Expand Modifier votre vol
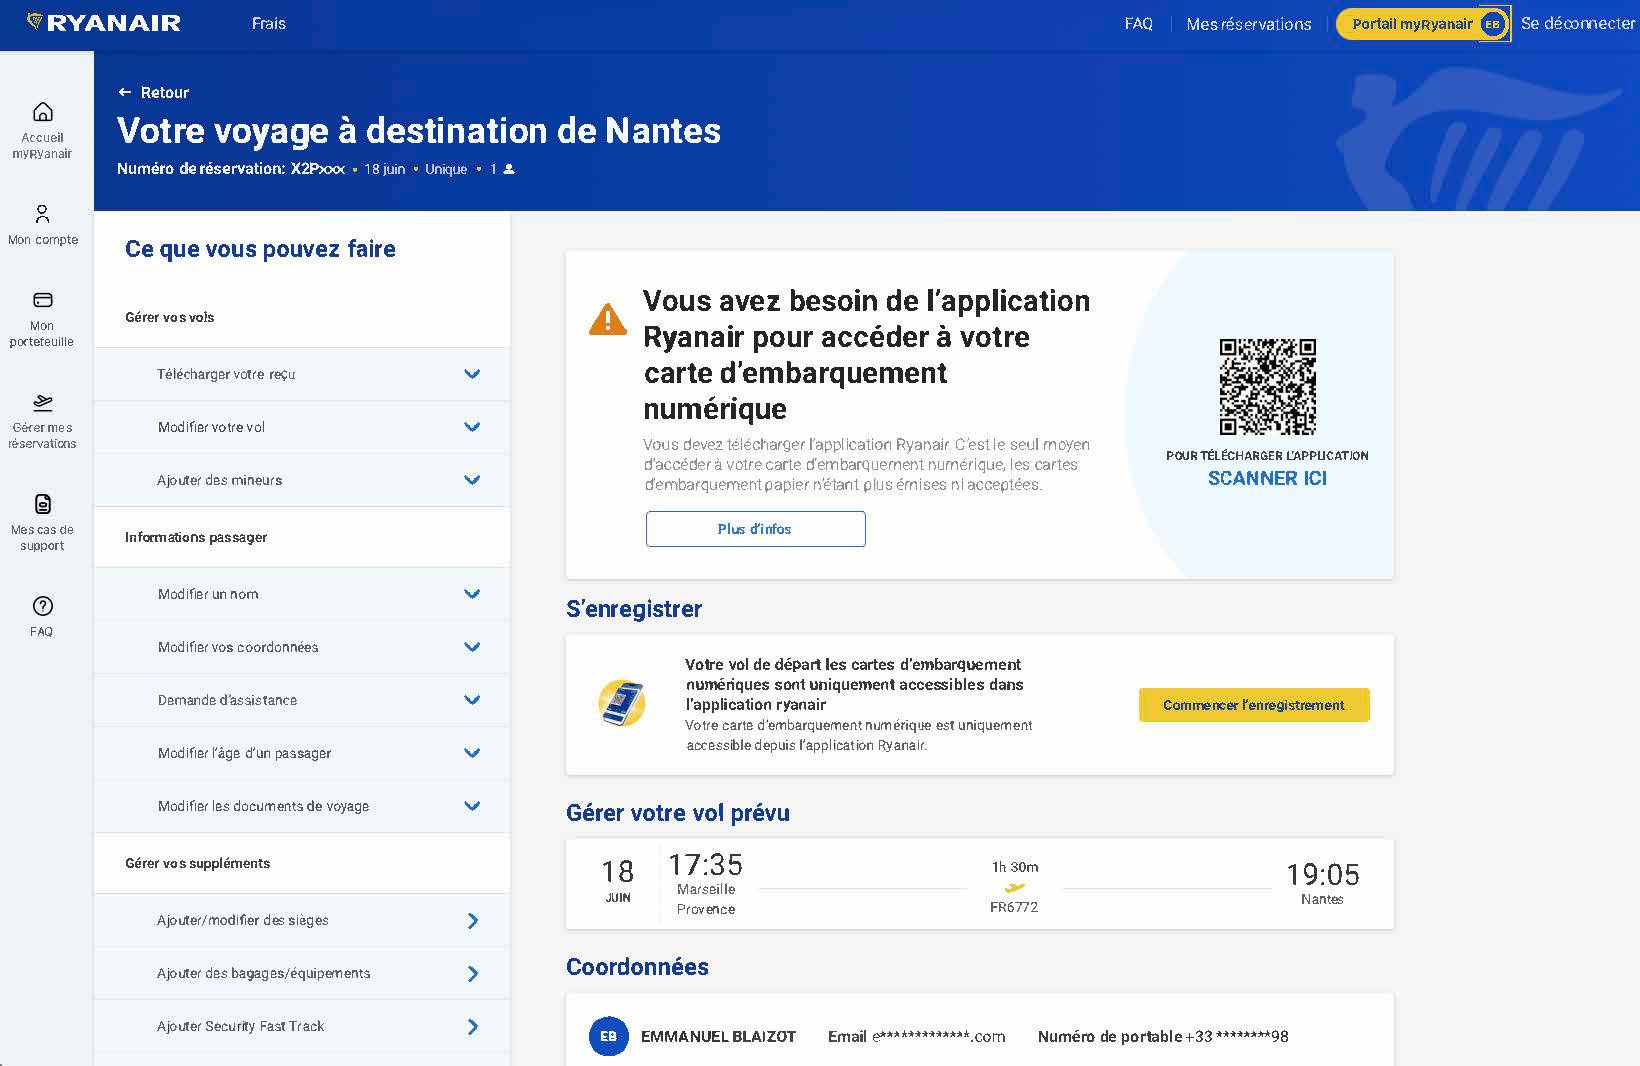The width and height of the screenshot is (1640, 1066). coord(302,427)
